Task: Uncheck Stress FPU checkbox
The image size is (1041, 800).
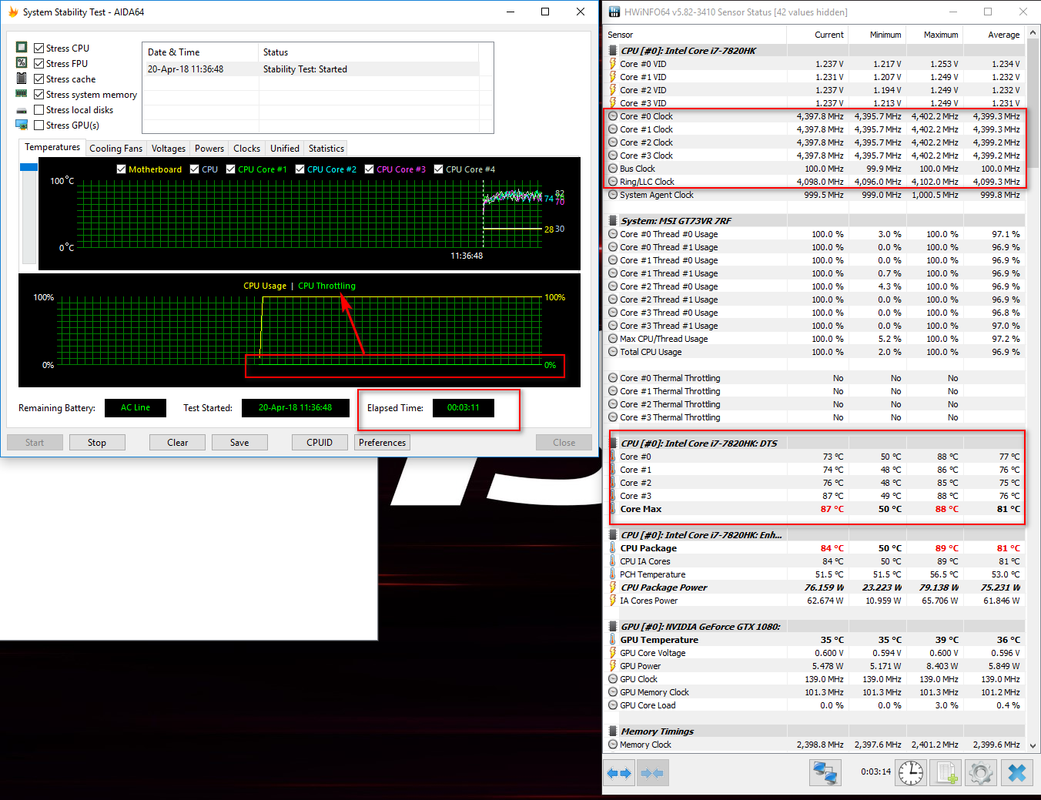Action: point(39,63)
